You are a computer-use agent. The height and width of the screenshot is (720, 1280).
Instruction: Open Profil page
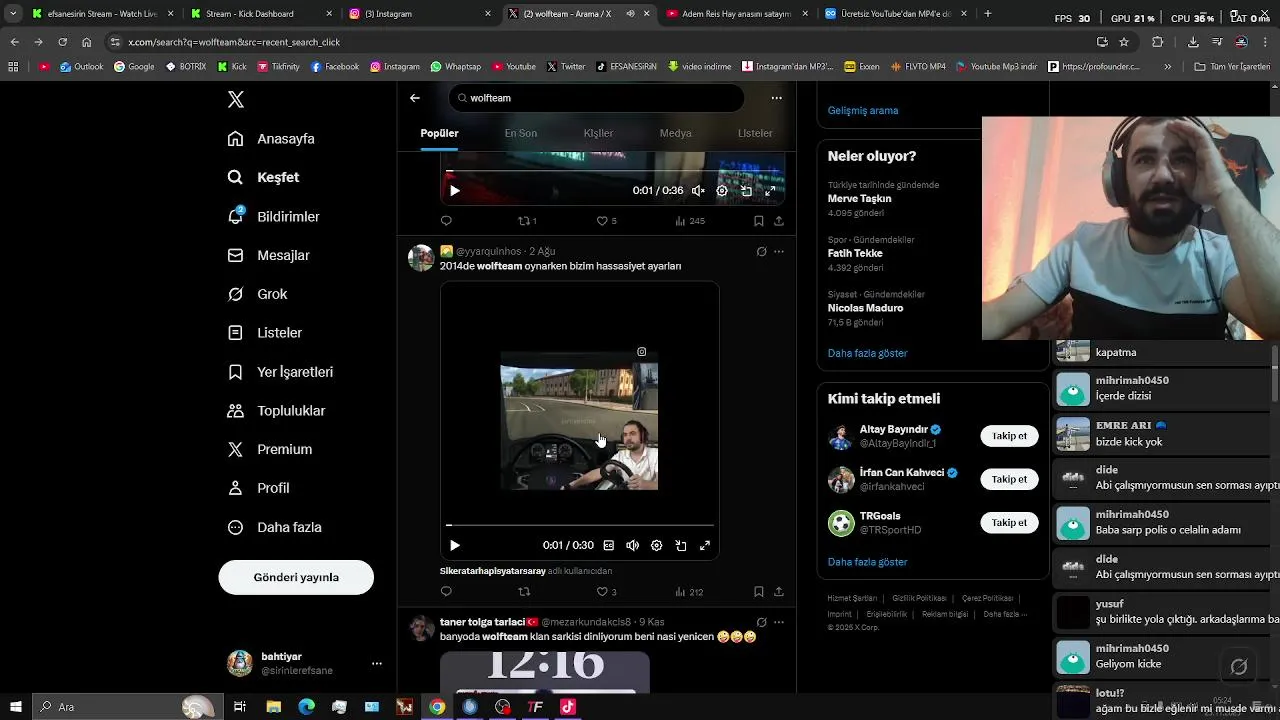click(258, 488)
